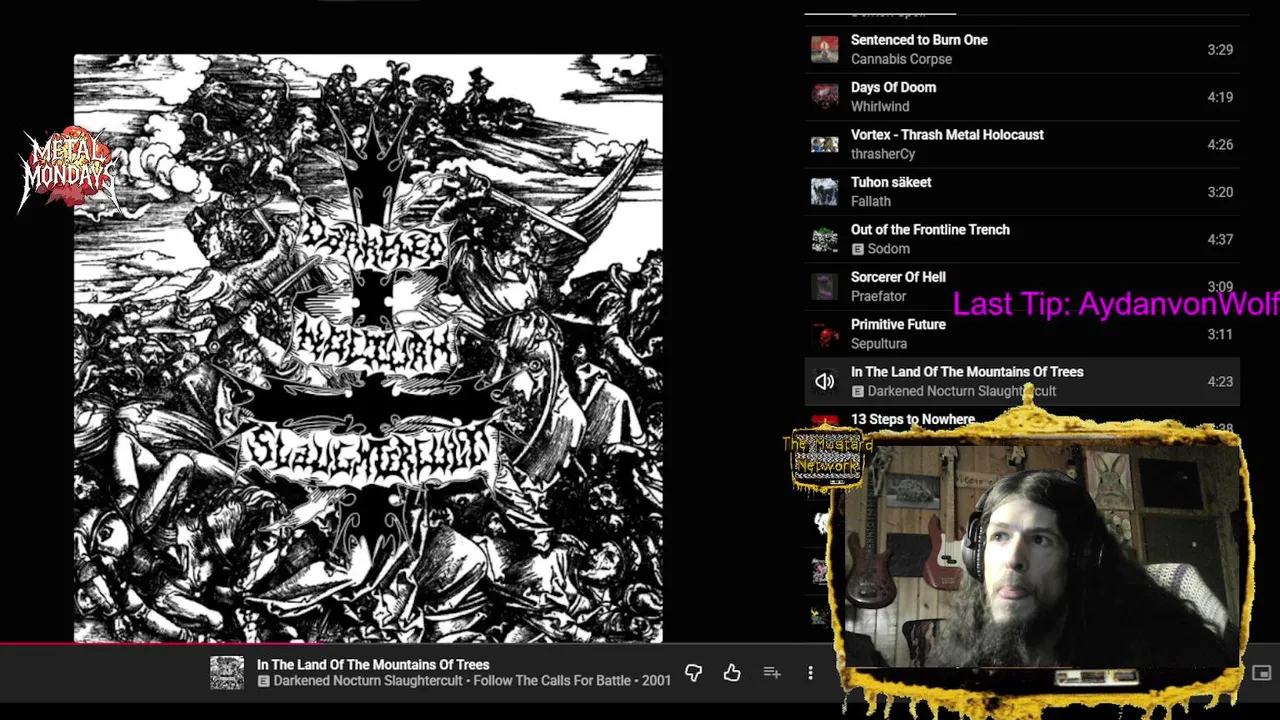
Task: Open the save to playlist icon
Action: pyautogui.click(x=772, y=673)
